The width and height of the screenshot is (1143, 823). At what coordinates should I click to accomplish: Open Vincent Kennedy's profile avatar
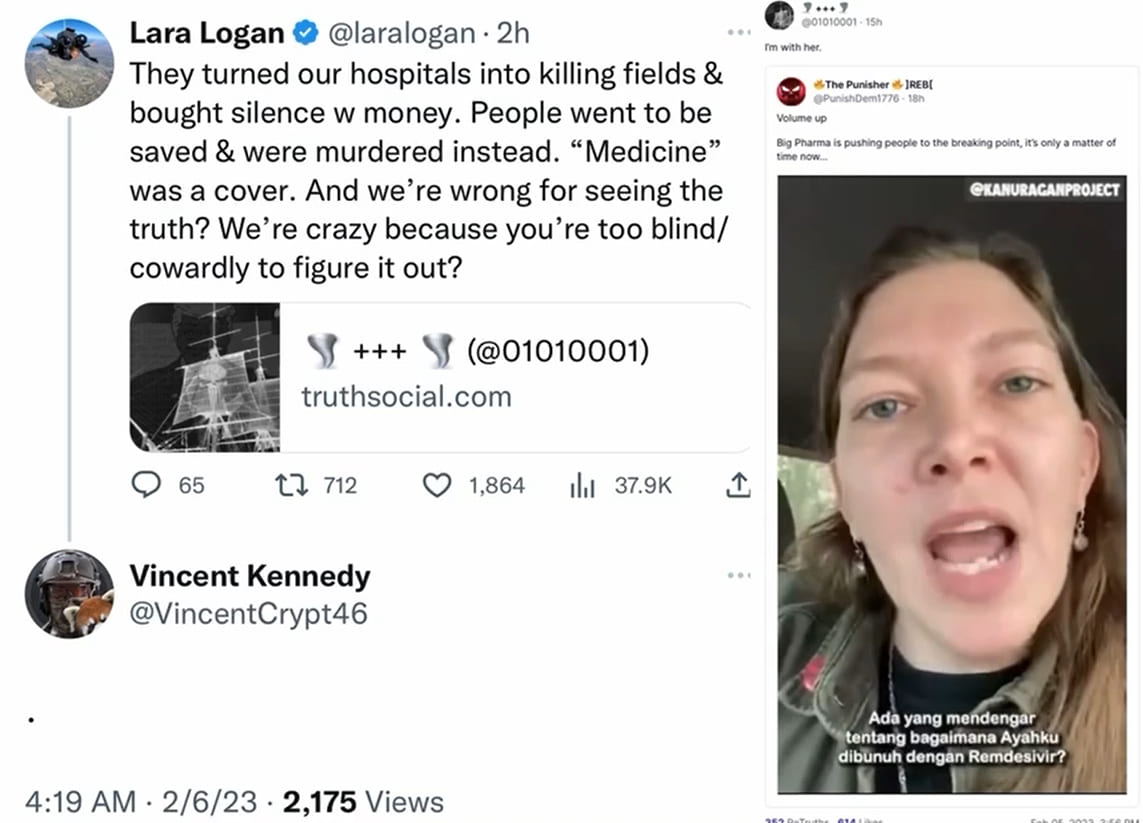pyautogui.click(x=69, y=593)
